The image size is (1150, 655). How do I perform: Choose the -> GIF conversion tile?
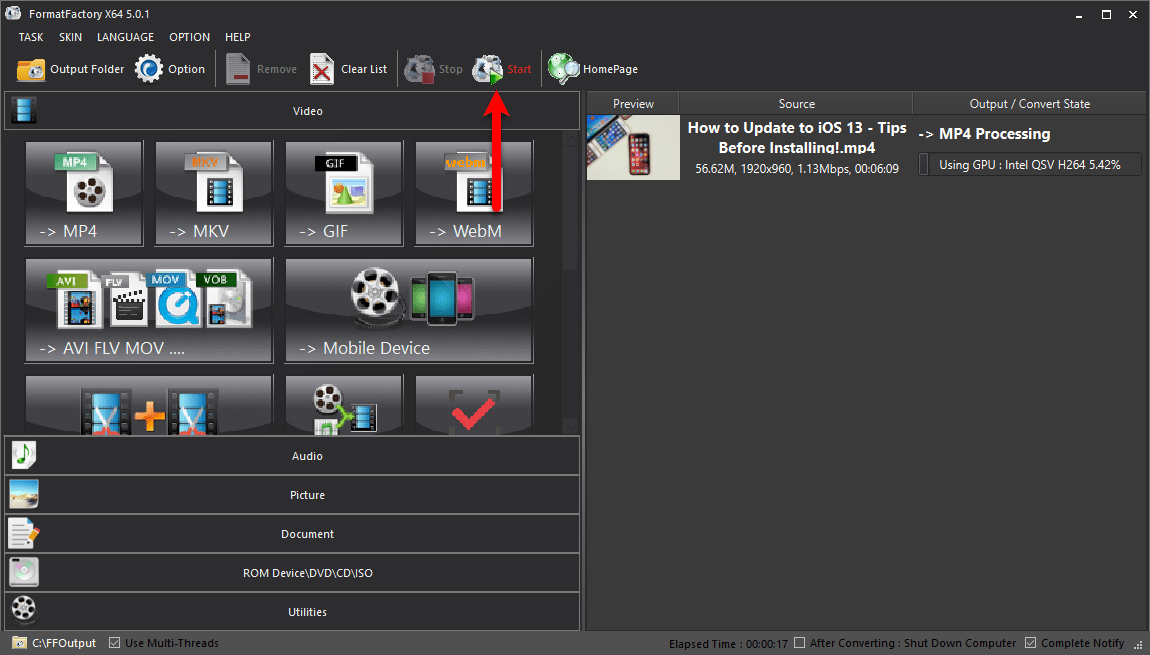[x=344, y=194]
